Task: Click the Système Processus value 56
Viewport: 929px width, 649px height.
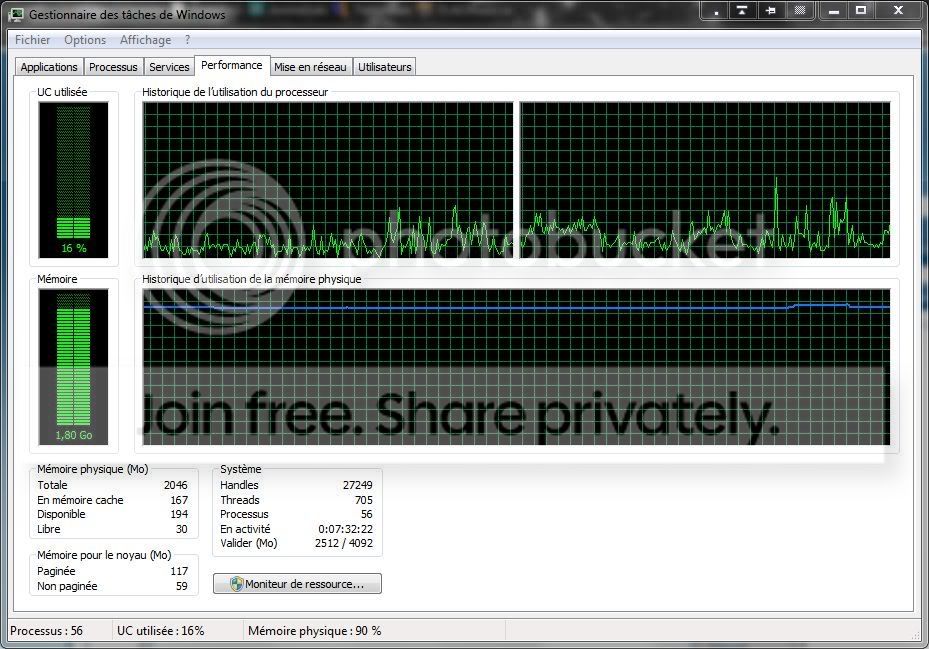Action: coord(367,514)
